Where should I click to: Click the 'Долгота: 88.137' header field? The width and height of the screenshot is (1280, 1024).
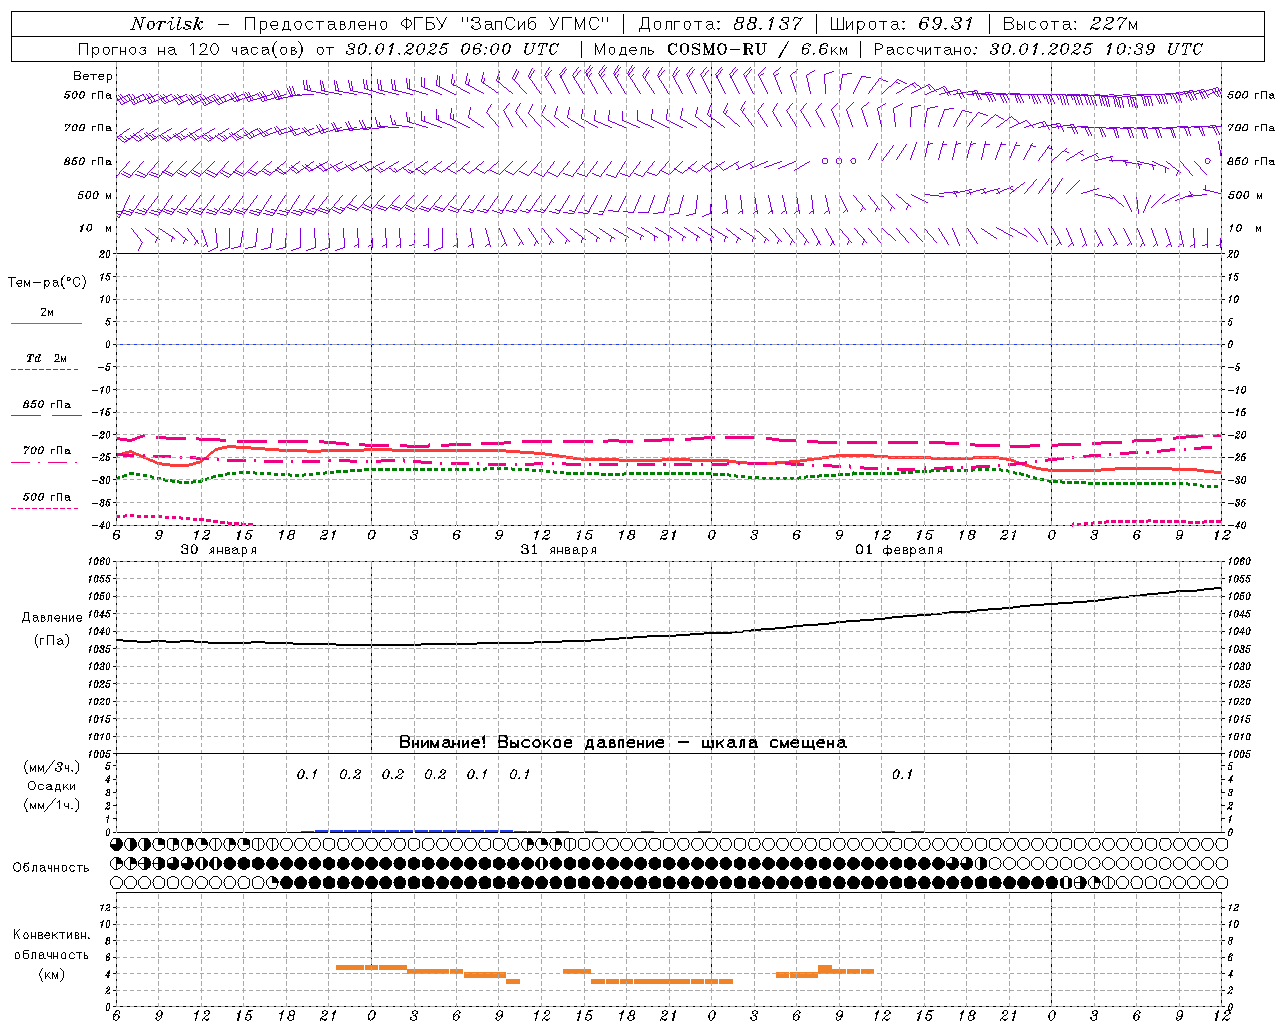[720, 24]
